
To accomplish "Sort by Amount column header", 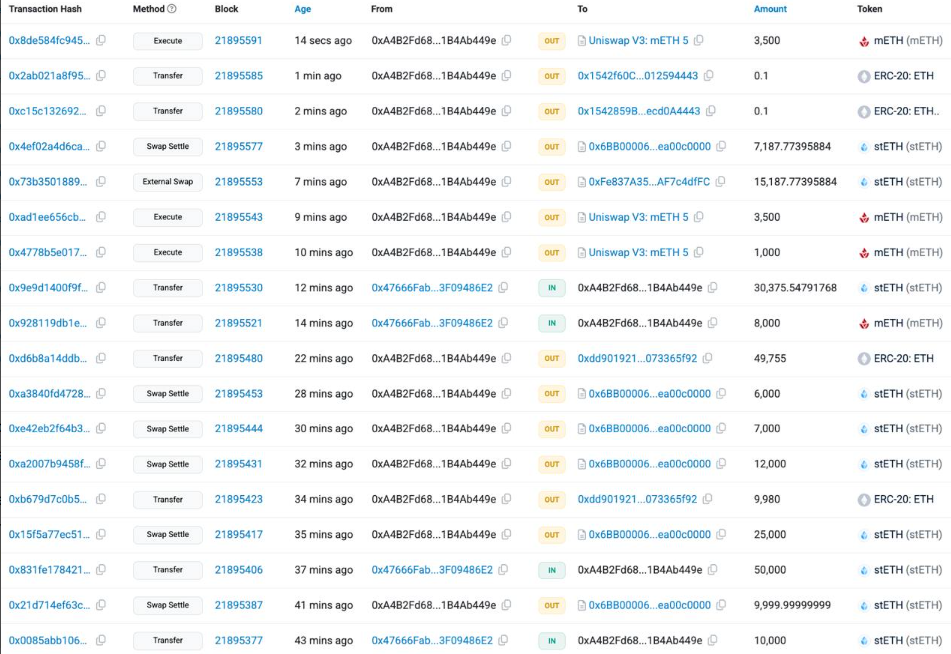I will click(770, 8).
